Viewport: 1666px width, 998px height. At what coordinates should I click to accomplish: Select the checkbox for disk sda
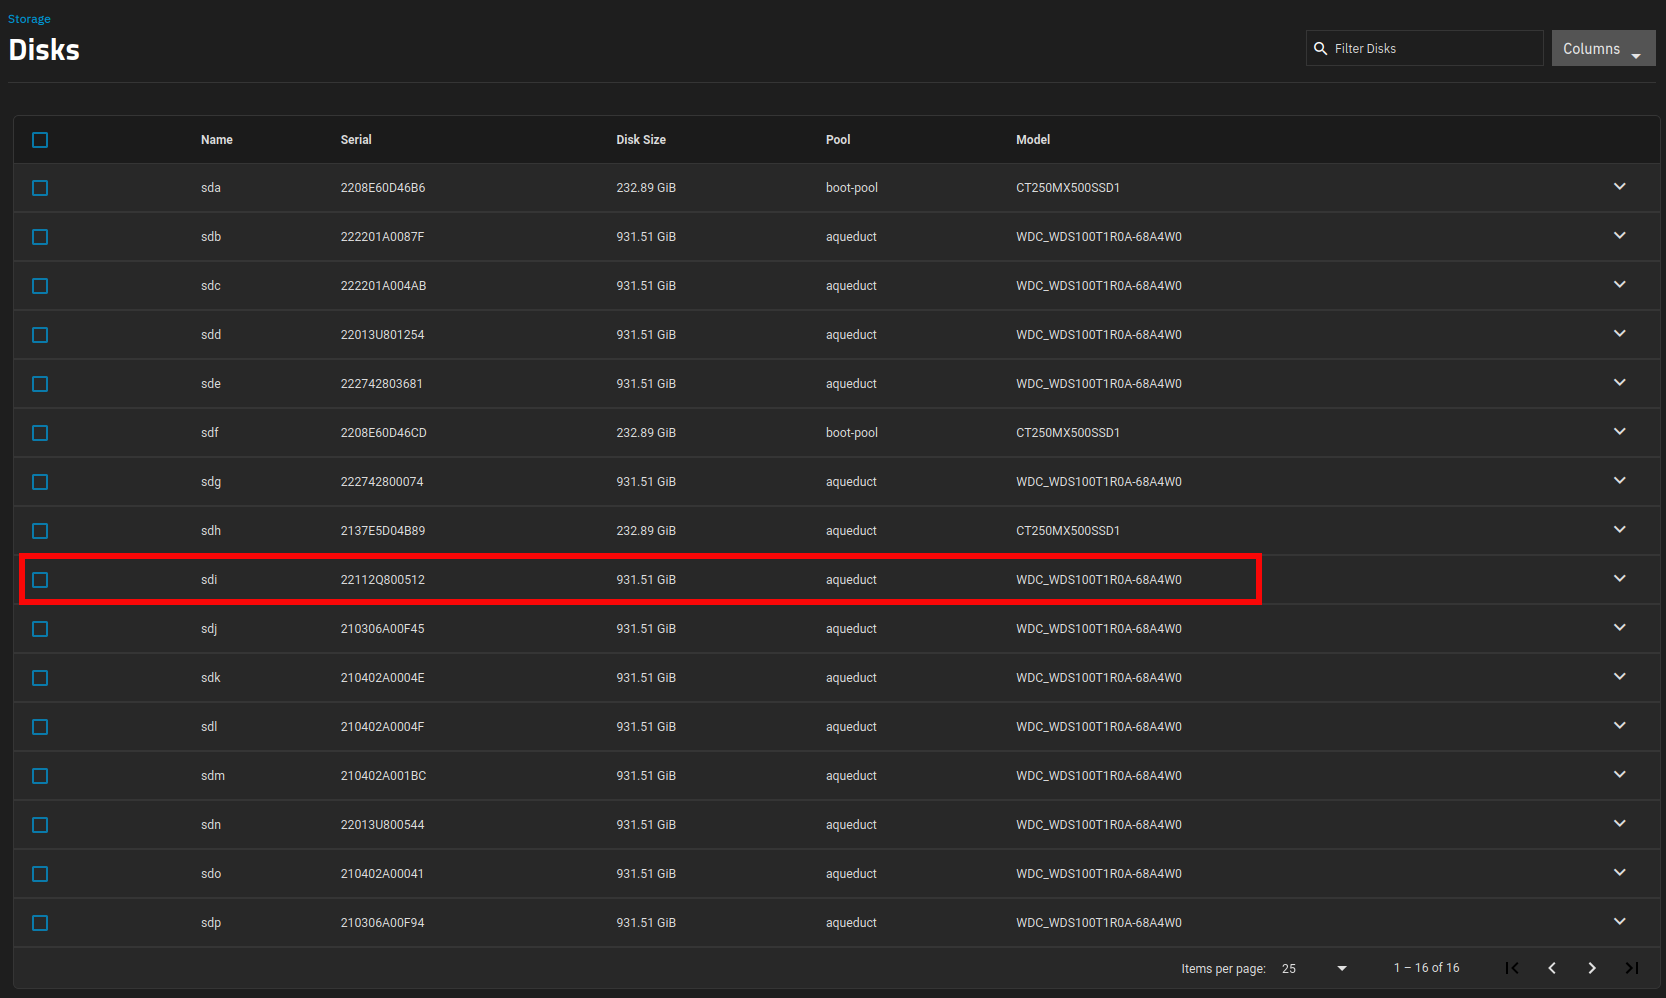click(x=40, y=188)
